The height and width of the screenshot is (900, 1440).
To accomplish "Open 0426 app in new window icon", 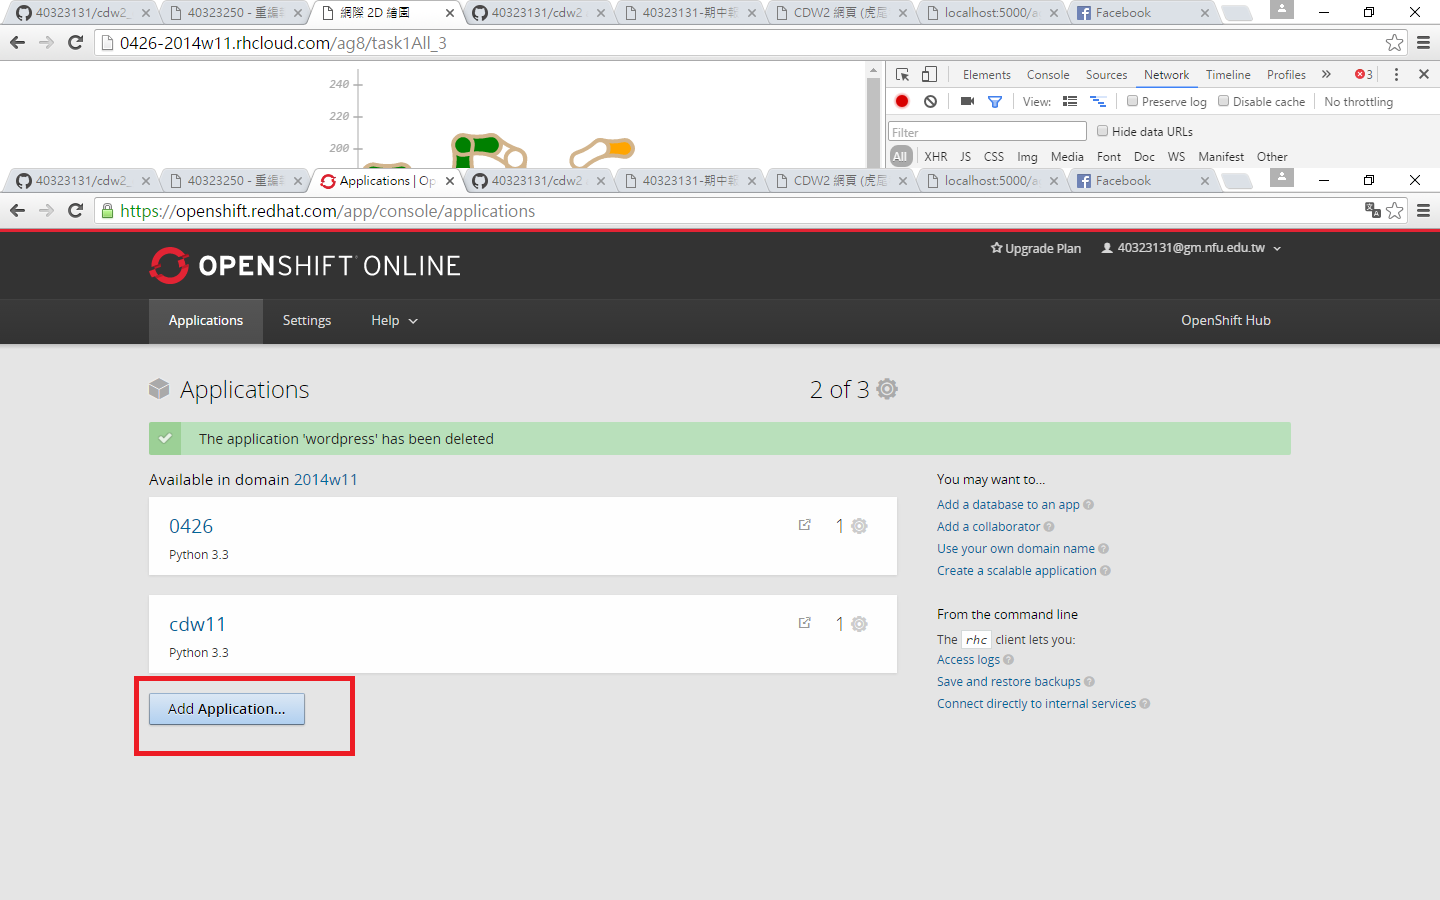I will click(805, 525).
